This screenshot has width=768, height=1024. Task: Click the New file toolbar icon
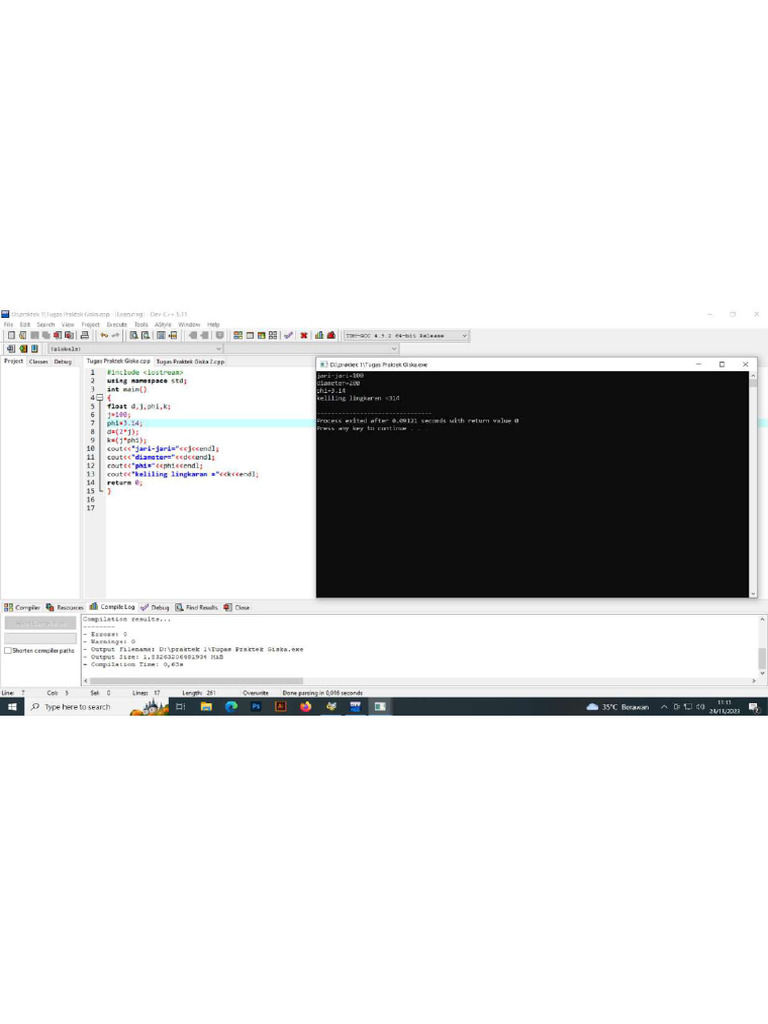click(11, 335)
